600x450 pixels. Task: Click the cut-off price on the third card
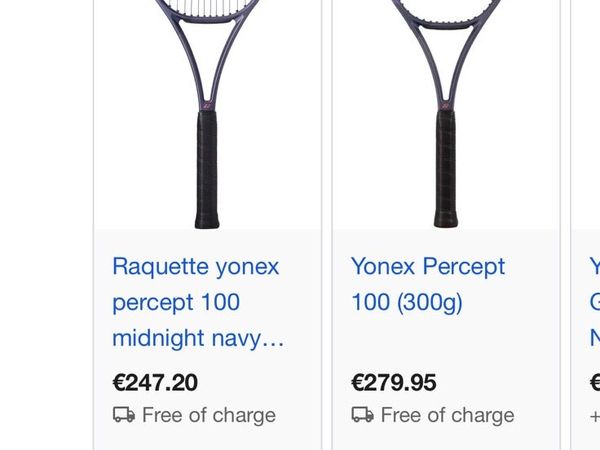pos(595,382)
